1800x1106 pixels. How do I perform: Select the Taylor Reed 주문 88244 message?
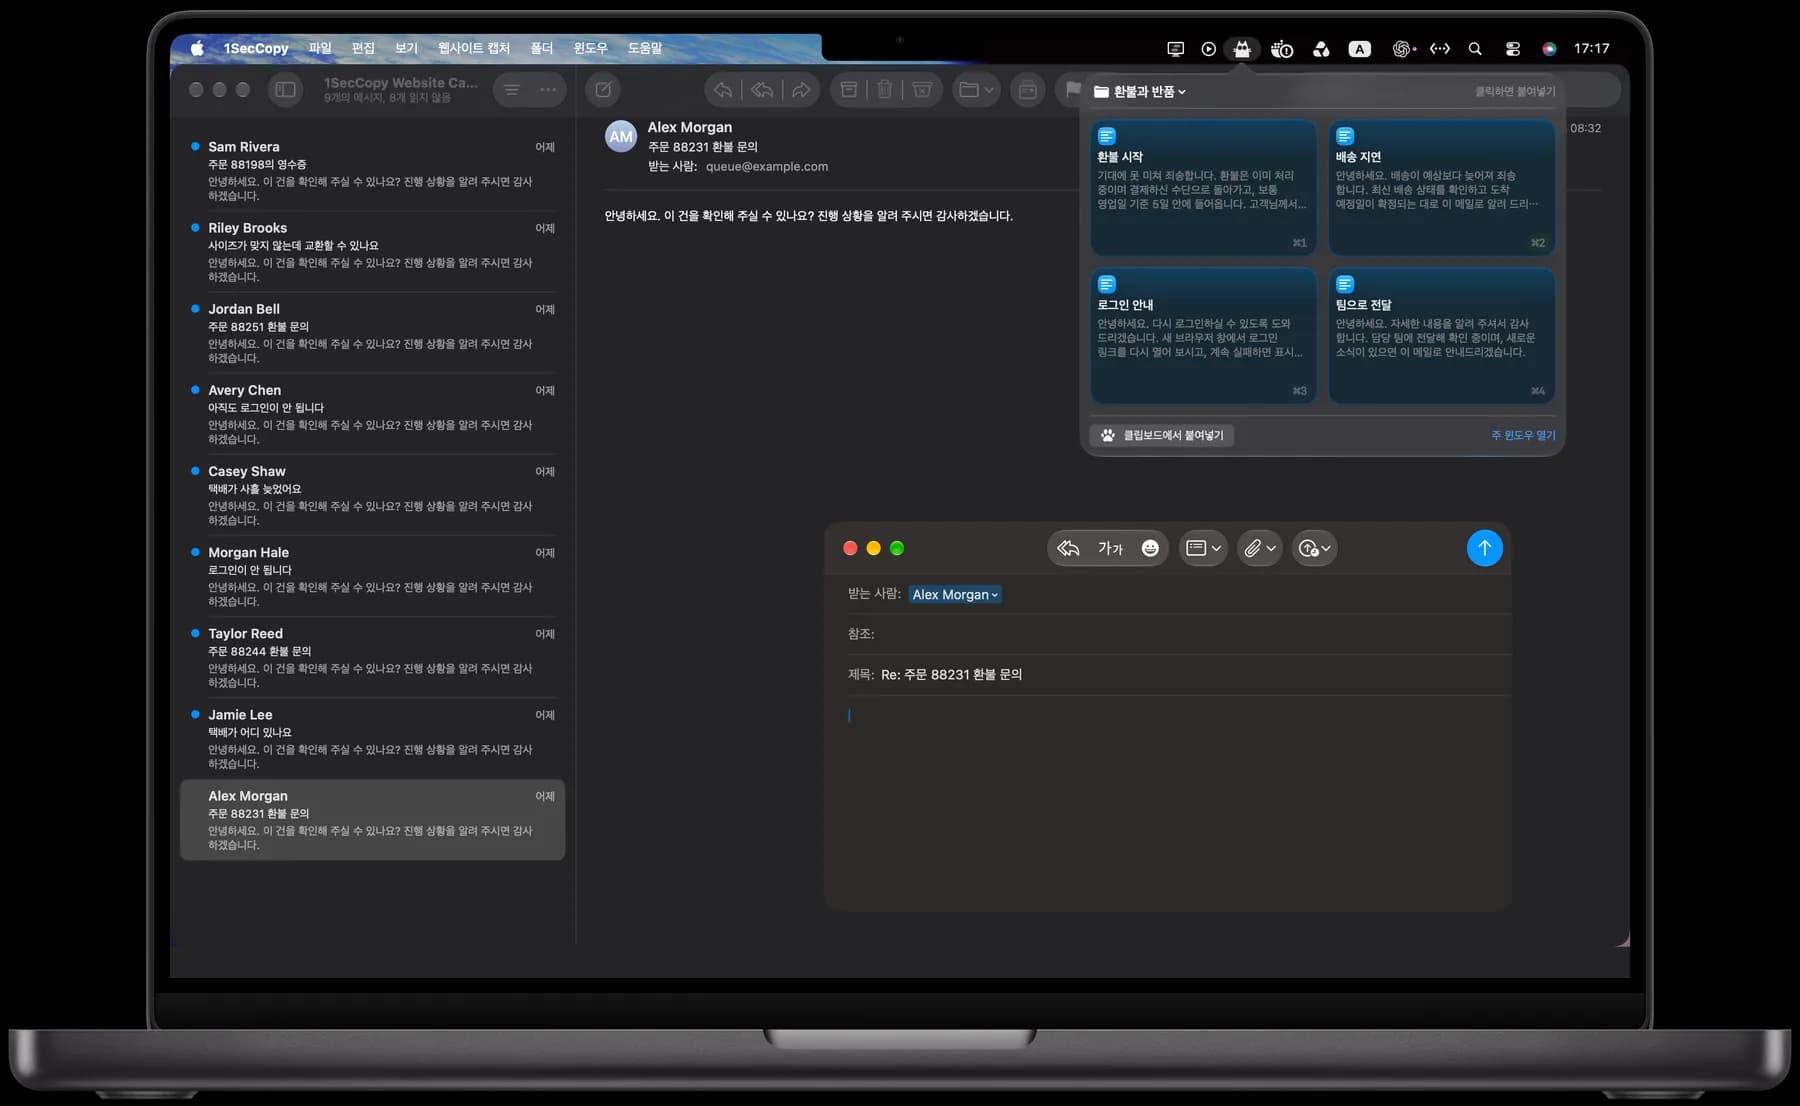point(372,657)
